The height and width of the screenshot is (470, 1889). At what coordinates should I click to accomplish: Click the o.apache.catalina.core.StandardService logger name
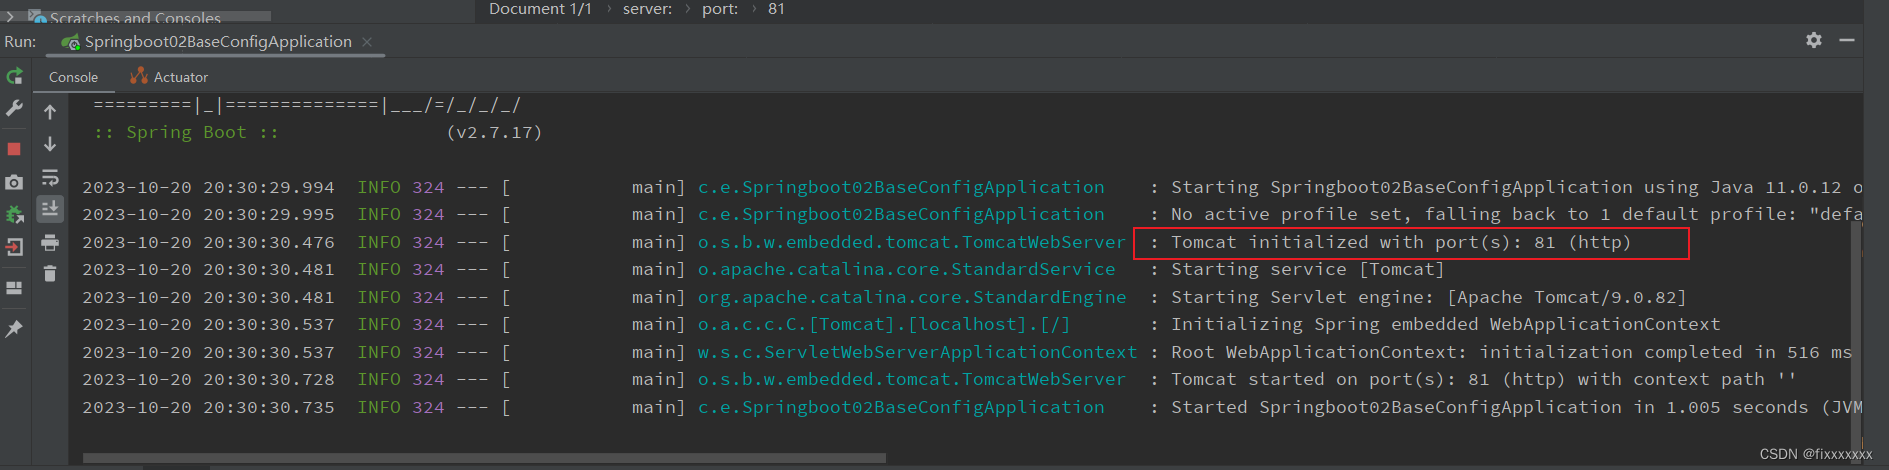pyautogui.click(x=906, y=270)
